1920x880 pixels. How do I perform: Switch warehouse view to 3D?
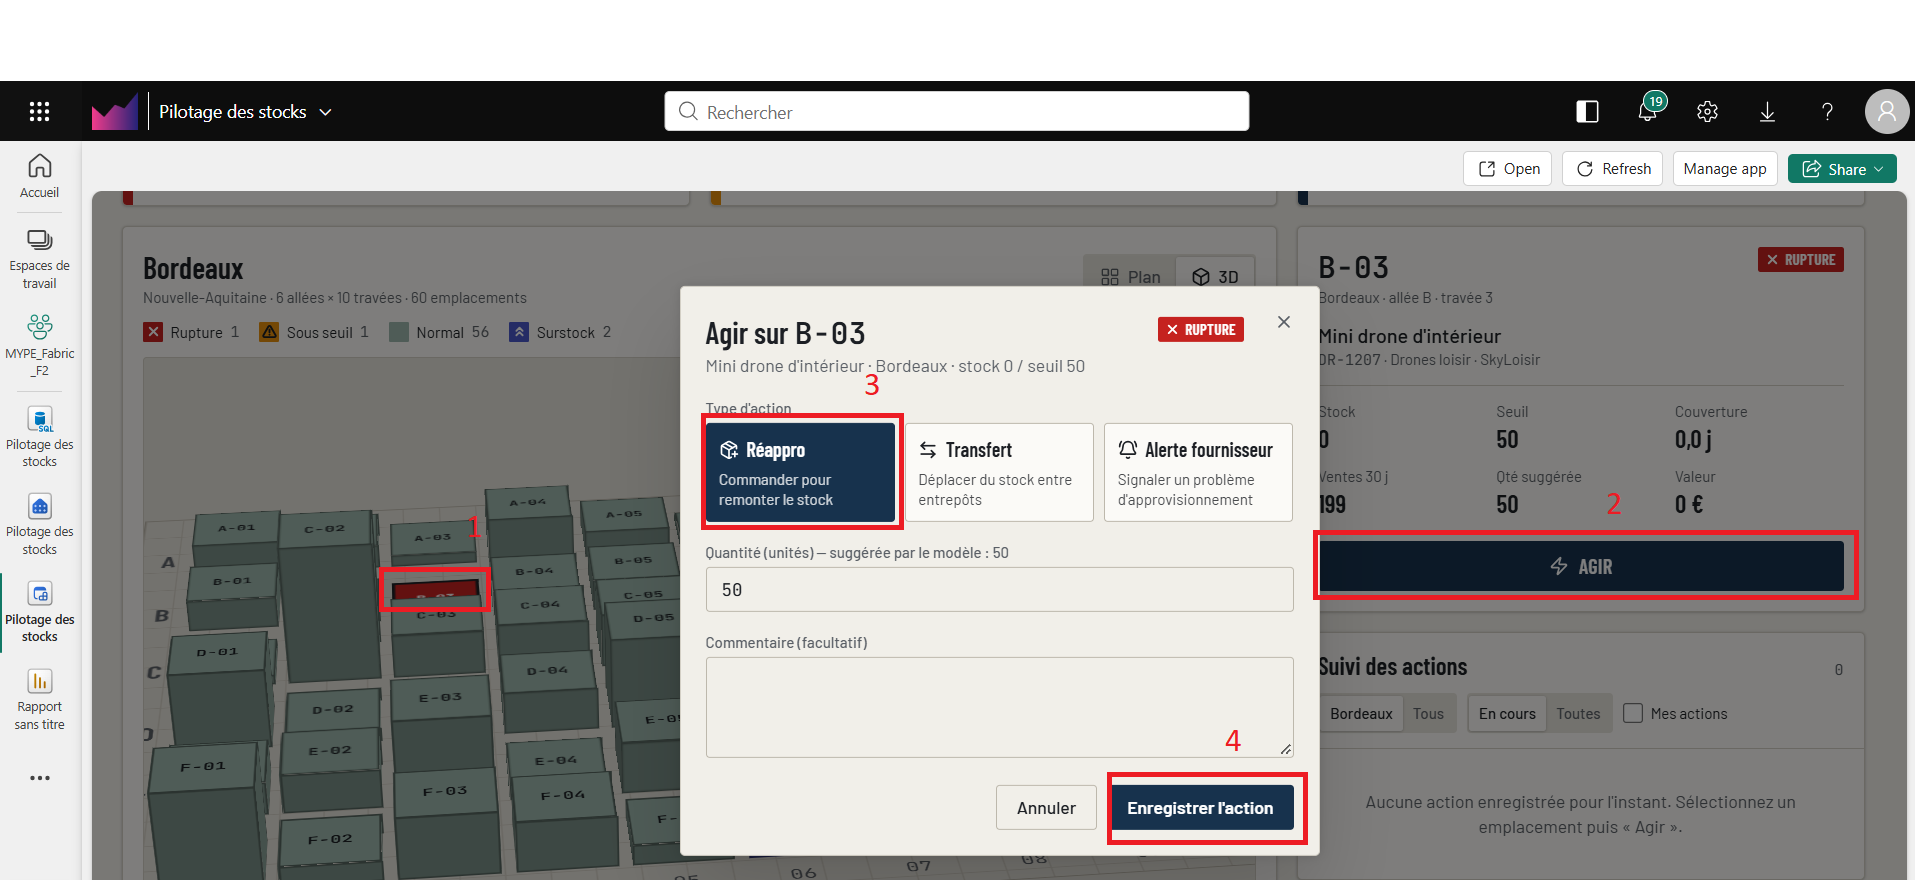tap(1215, 277)
